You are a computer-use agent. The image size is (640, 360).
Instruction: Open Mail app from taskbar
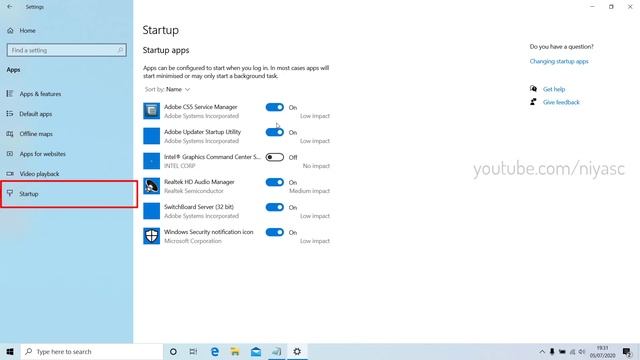coord(256,351)
